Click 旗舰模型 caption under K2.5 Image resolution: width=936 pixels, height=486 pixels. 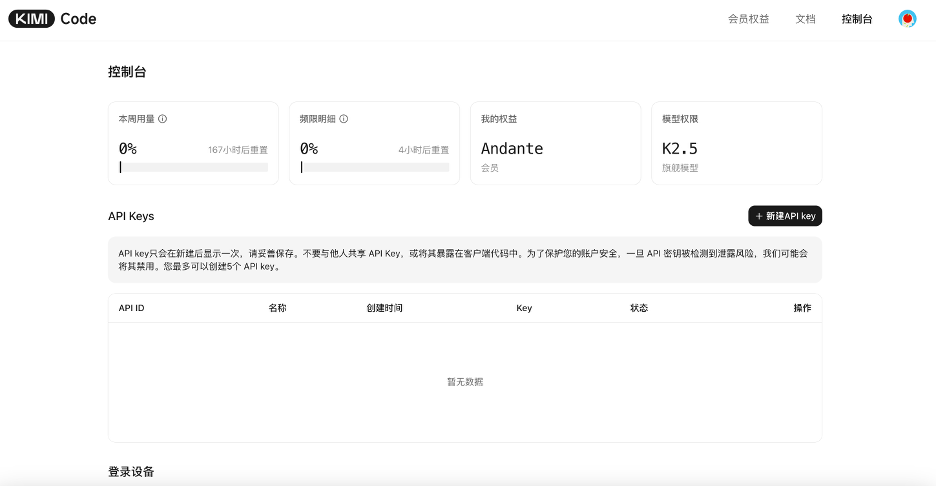[680, 168]
